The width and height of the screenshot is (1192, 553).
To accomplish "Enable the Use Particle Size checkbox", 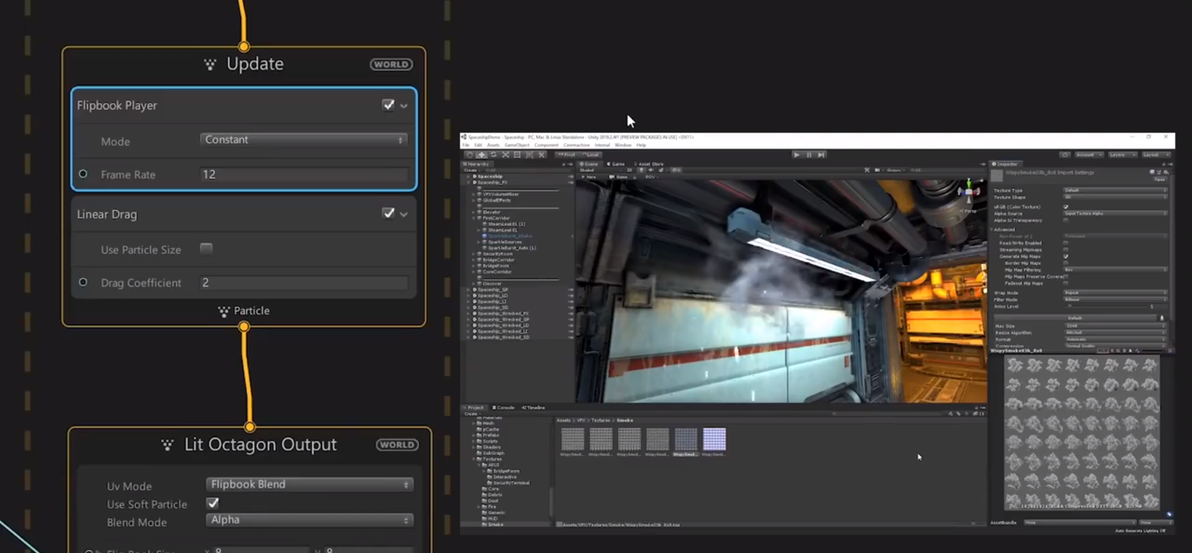I will pos(206,248).
